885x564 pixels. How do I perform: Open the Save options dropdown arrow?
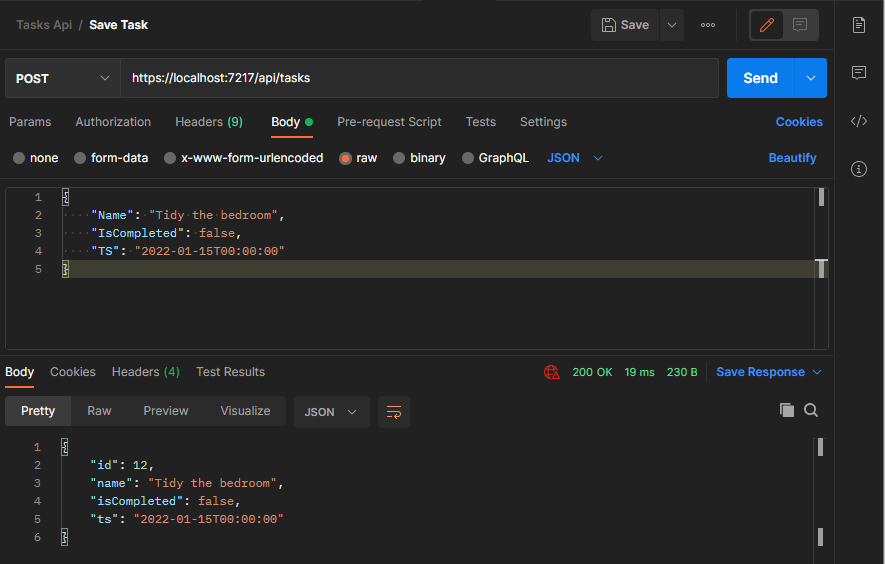click(x=672, y=25)
